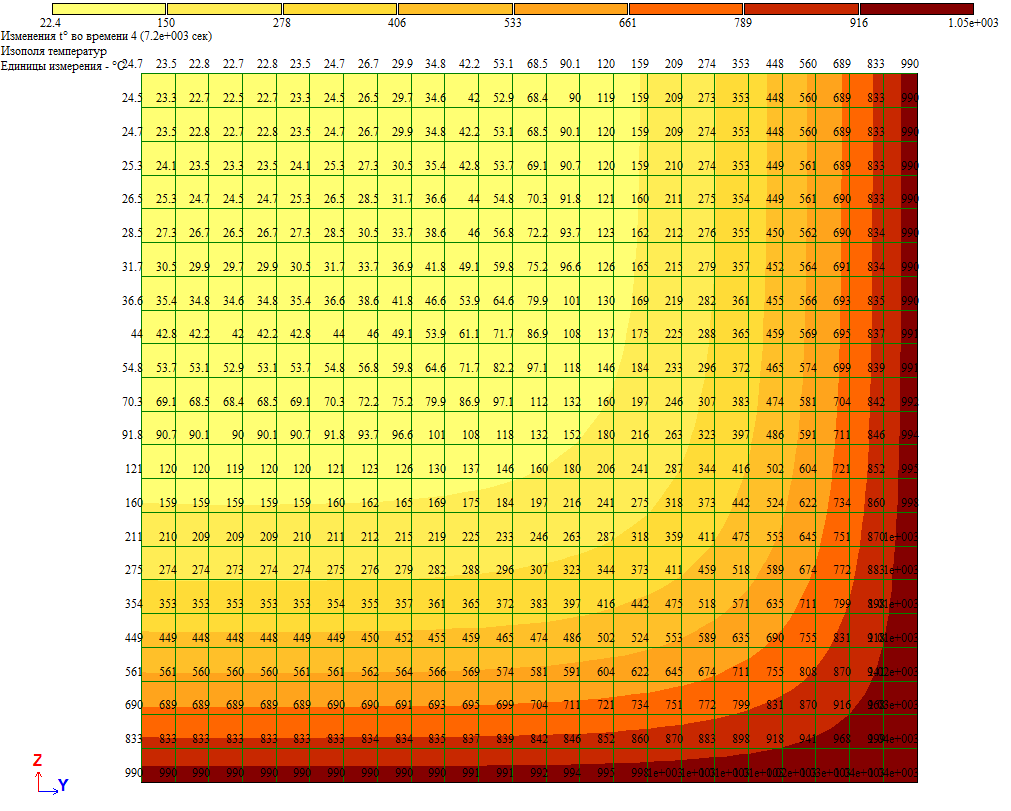Image resolution: width=1011 pixels, height=811 pixels.
Task: Select the lightest yellow legend swatch at 22.4
Action: pyautogui.click(x=108, y=8)
